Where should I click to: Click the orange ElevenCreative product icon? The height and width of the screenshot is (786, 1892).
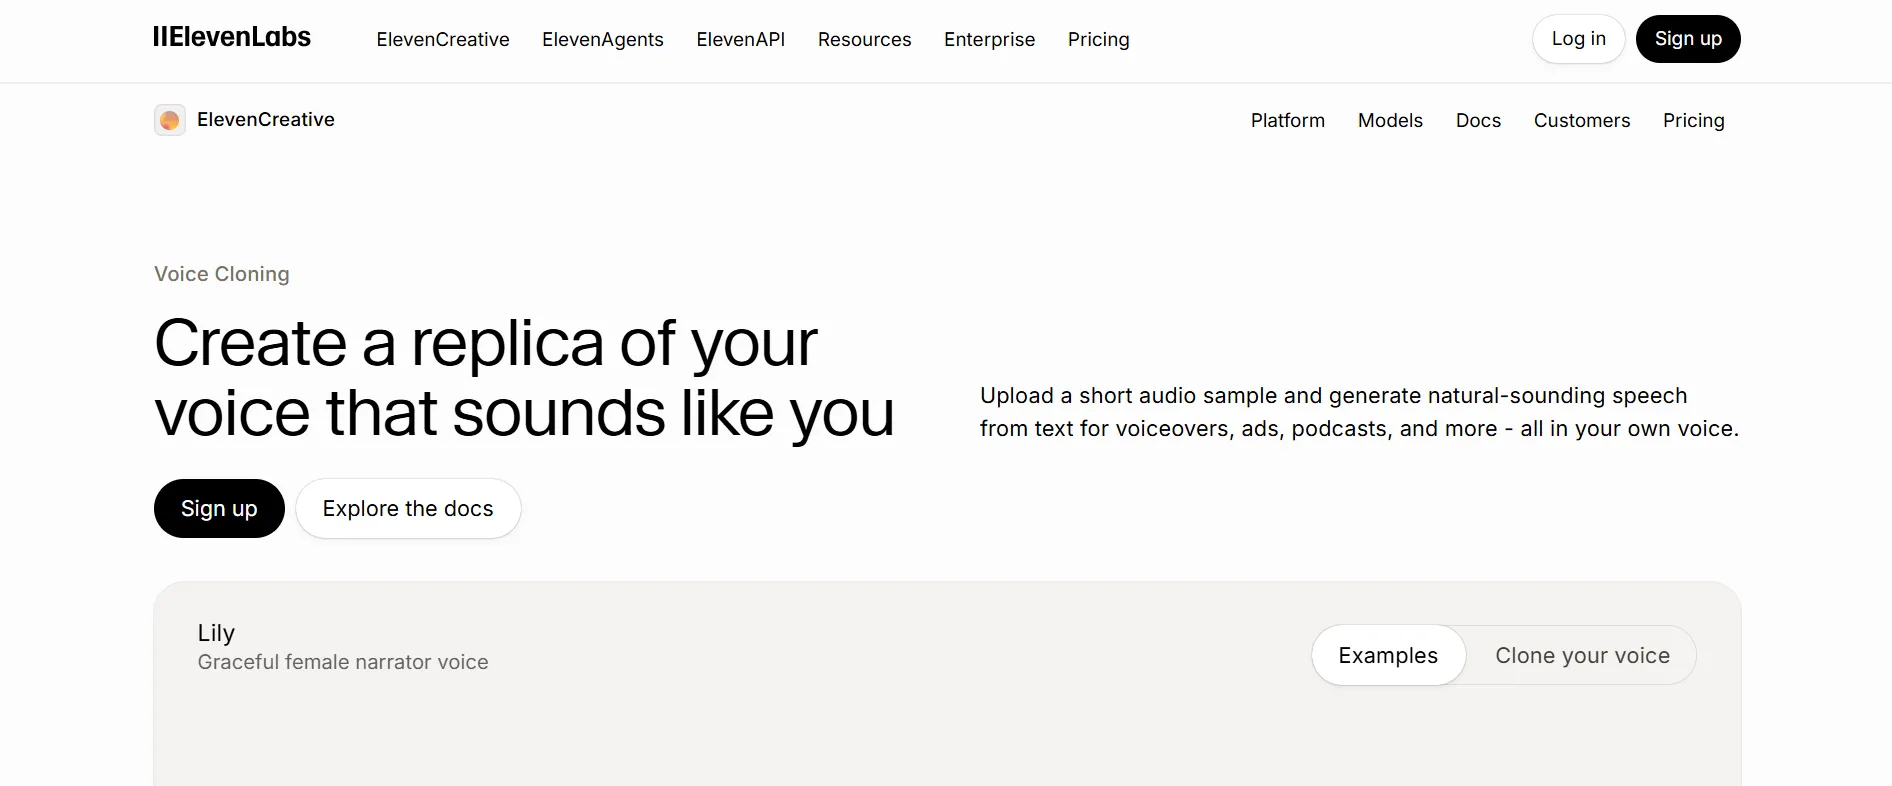click(x=170, y=120)
